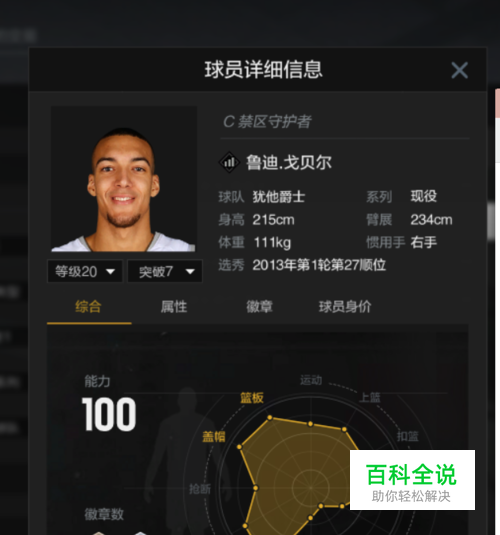
Task: Click the ability score 100
Action: pyautogui.click(x=109, y=415)
